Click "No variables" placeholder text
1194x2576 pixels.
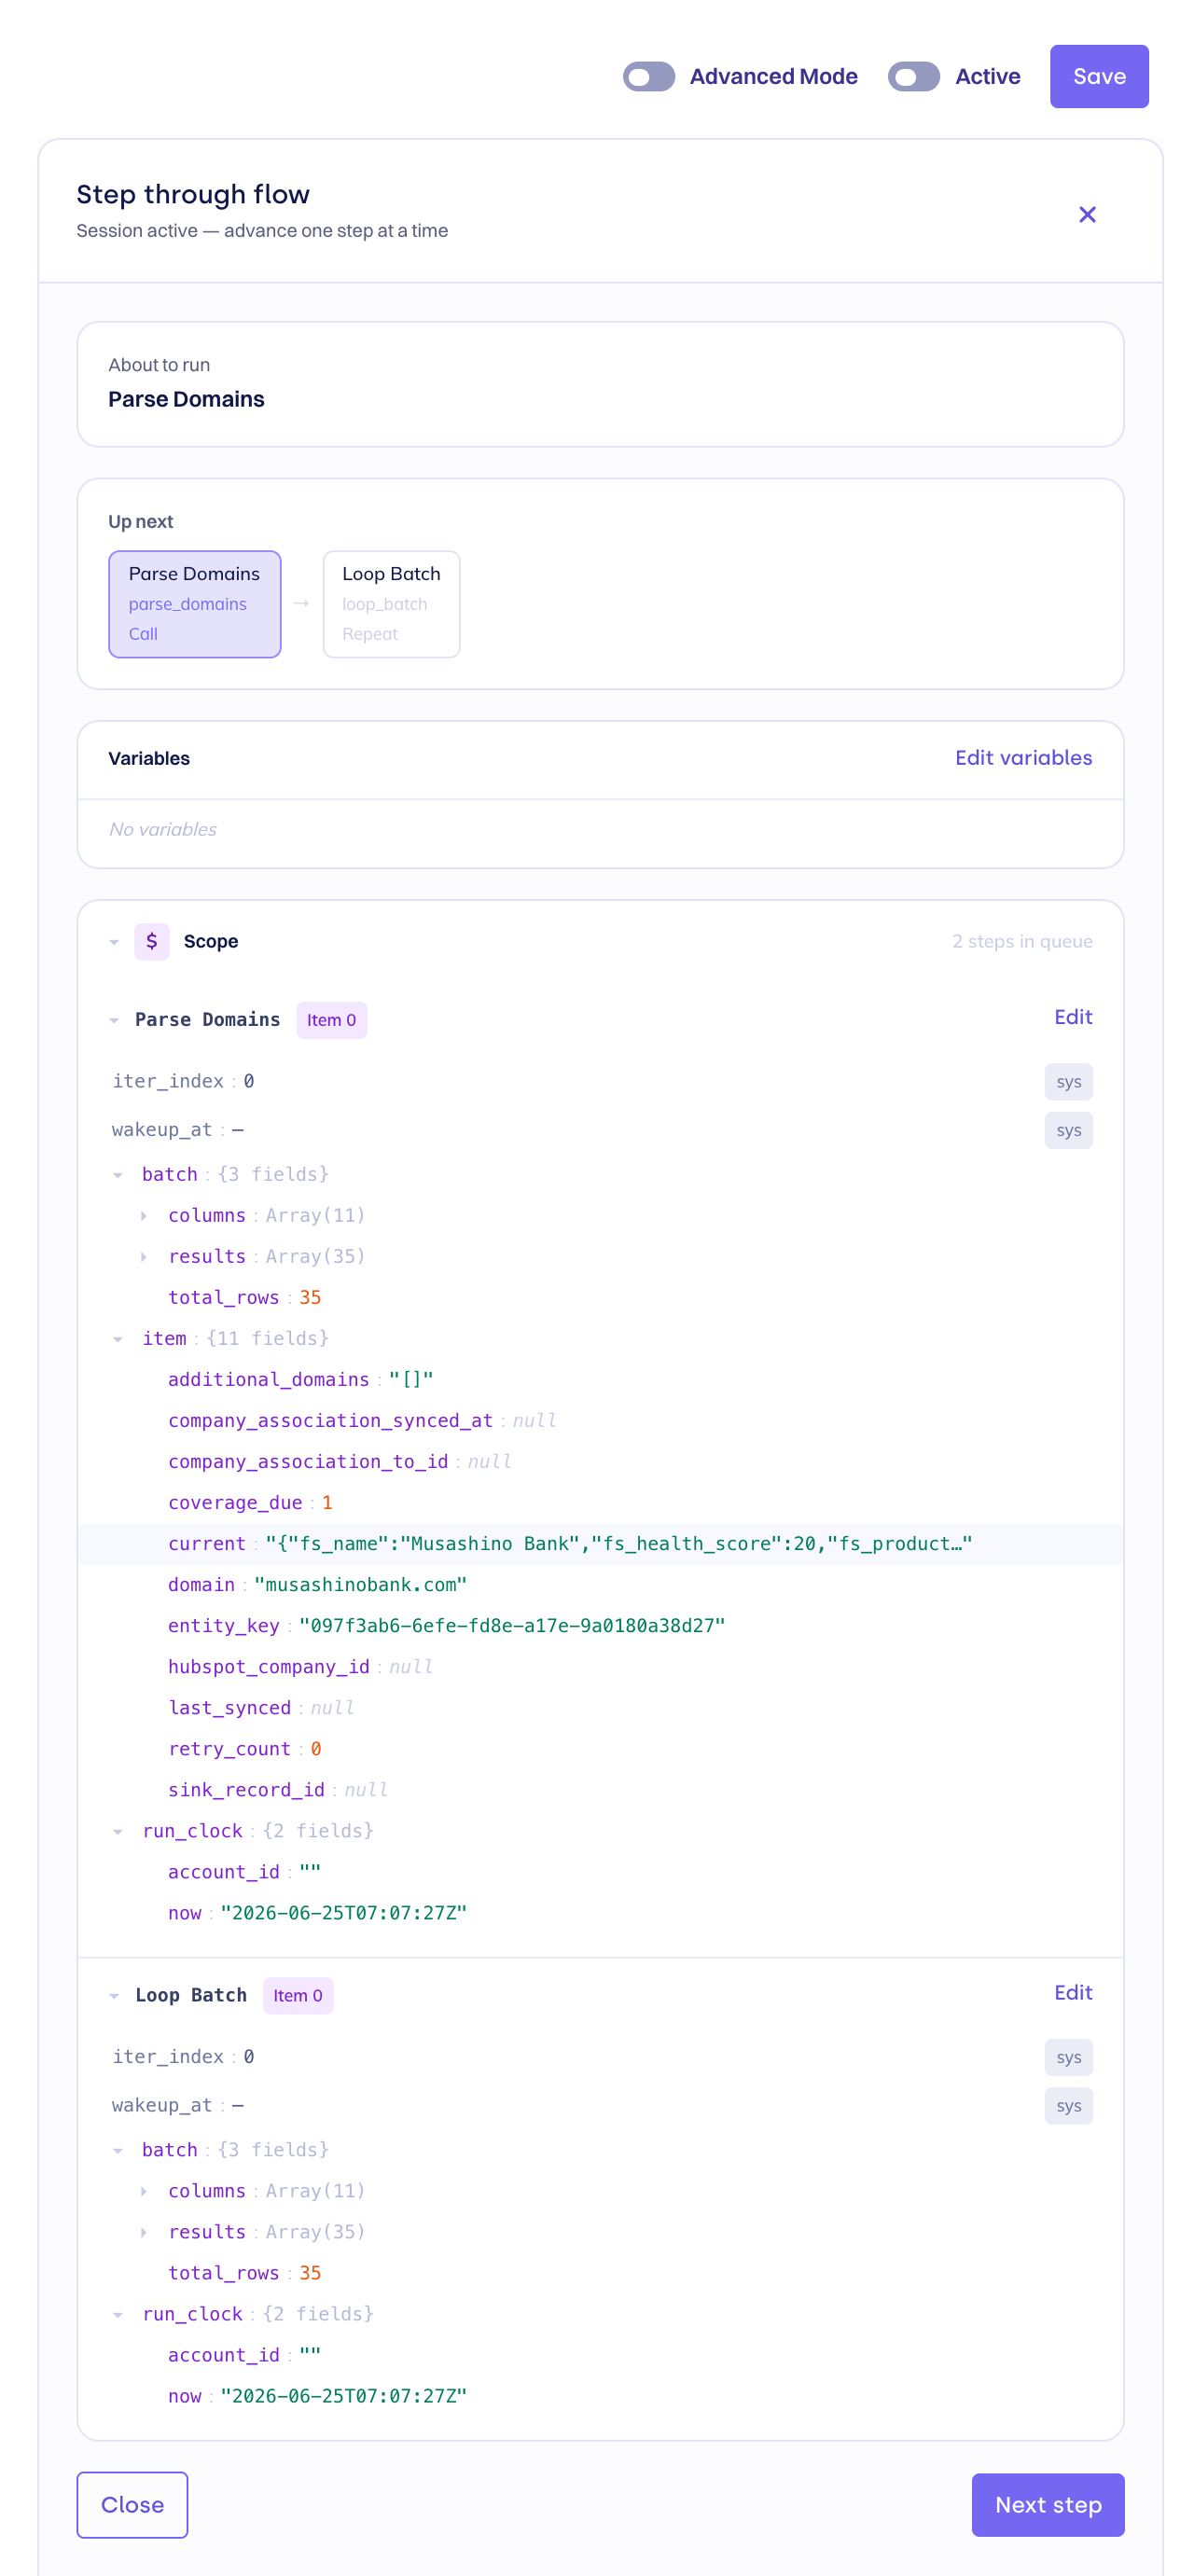(x=163, y=829)
